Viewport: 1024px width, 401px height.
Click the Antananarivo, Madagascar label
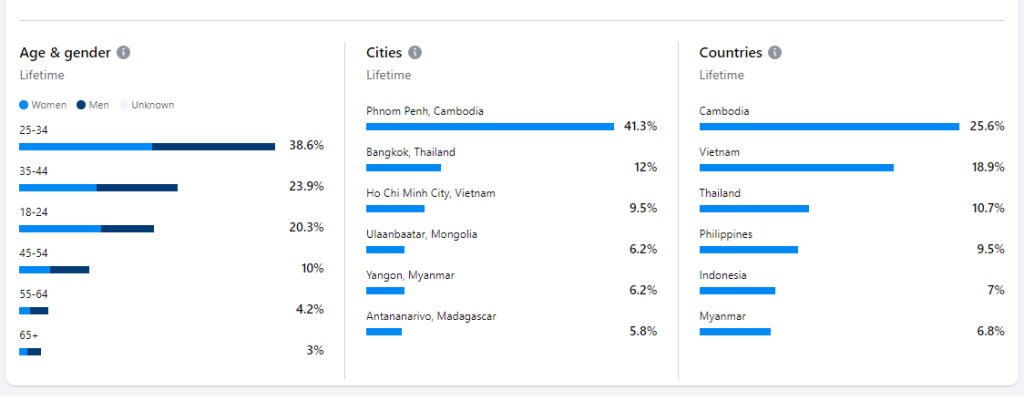pyautogui.click(x=431, y=316)
